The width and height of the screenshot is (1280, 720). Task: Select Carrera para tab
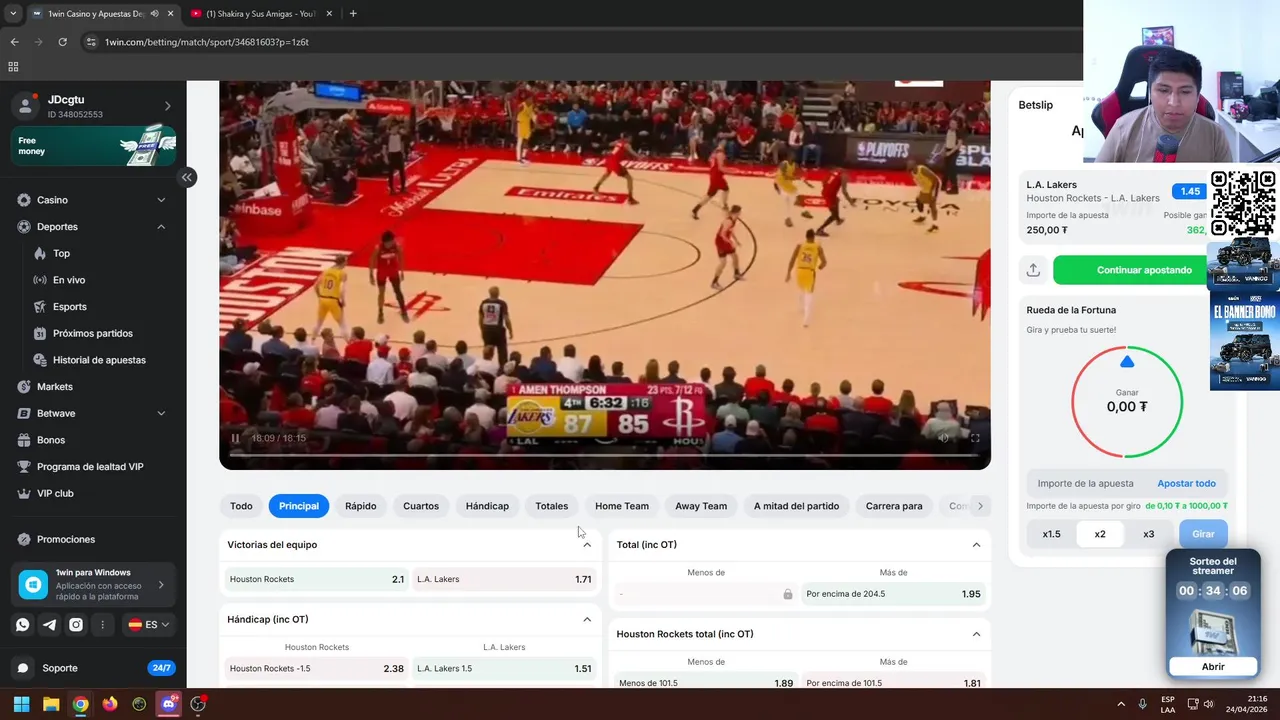tap(894, 506)
